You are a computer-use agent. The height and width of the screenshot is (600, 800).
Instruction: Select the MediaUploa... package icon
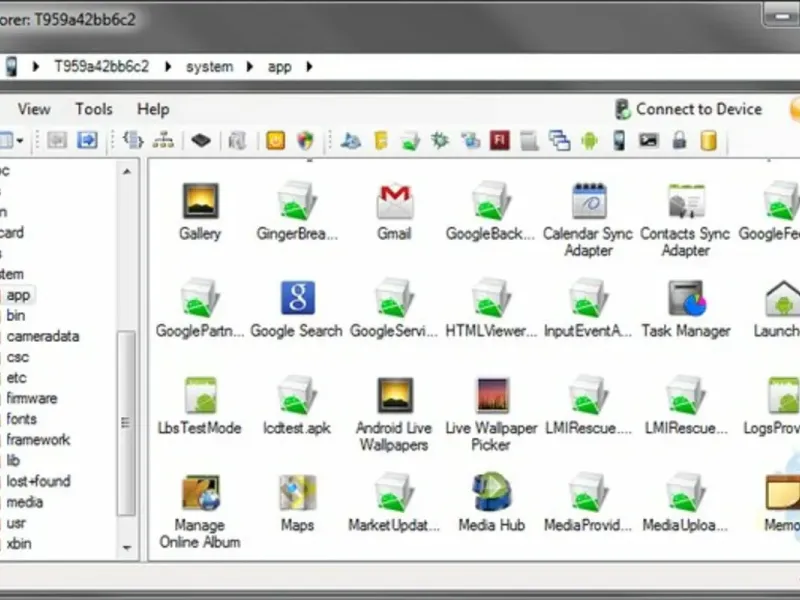[686, 492]
